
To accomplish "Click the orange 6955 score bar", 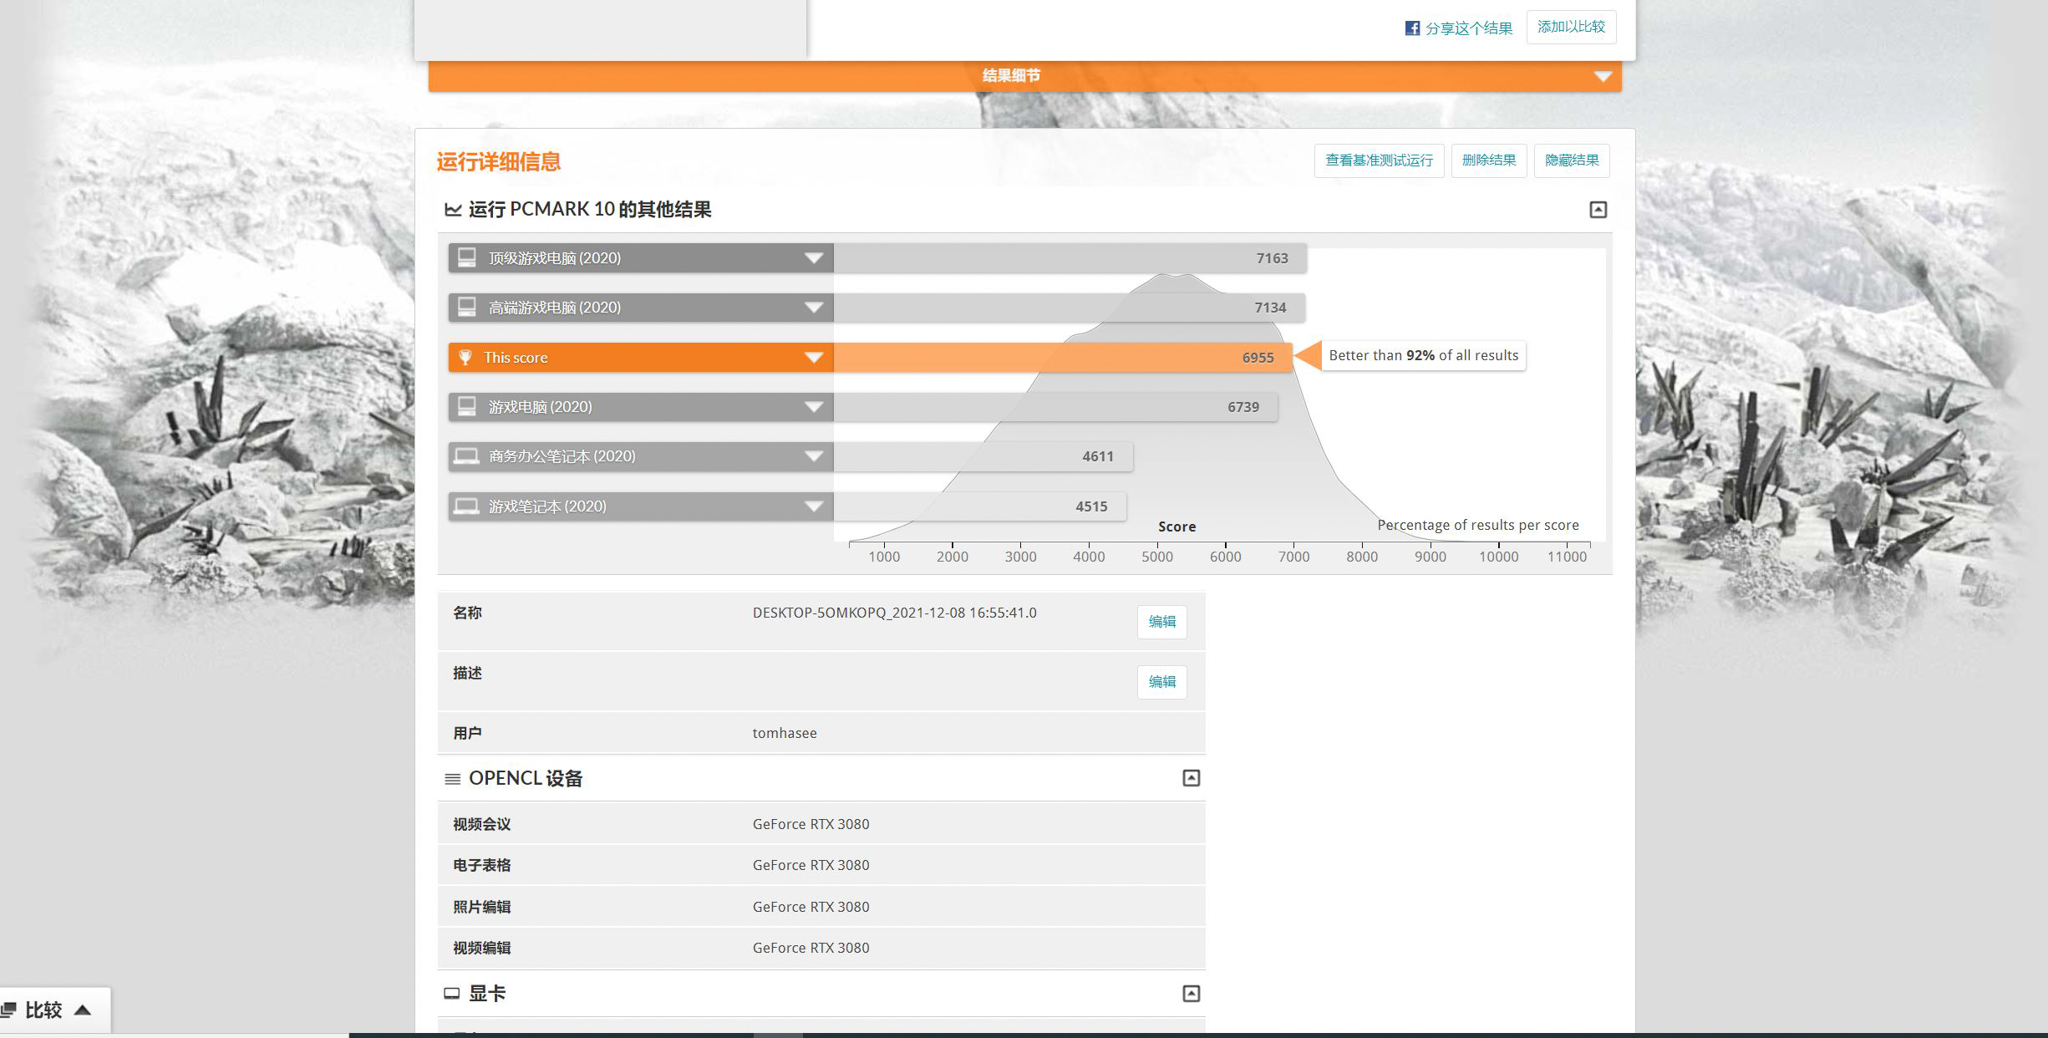I will [x=1063, y=358].
